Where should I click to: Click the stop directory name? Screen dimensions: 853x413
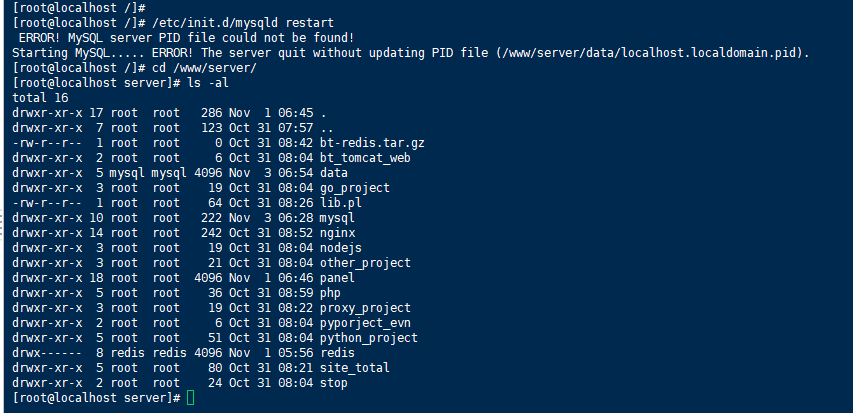(334, 383)
